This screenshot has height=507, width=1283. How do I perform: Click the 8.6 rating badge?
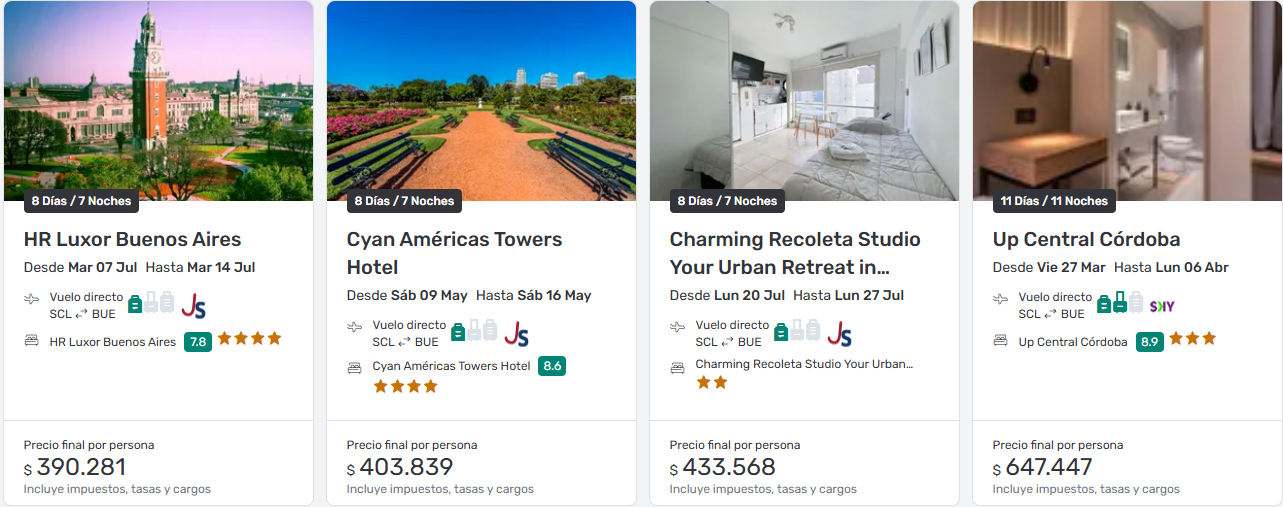(x=552, y=366)
